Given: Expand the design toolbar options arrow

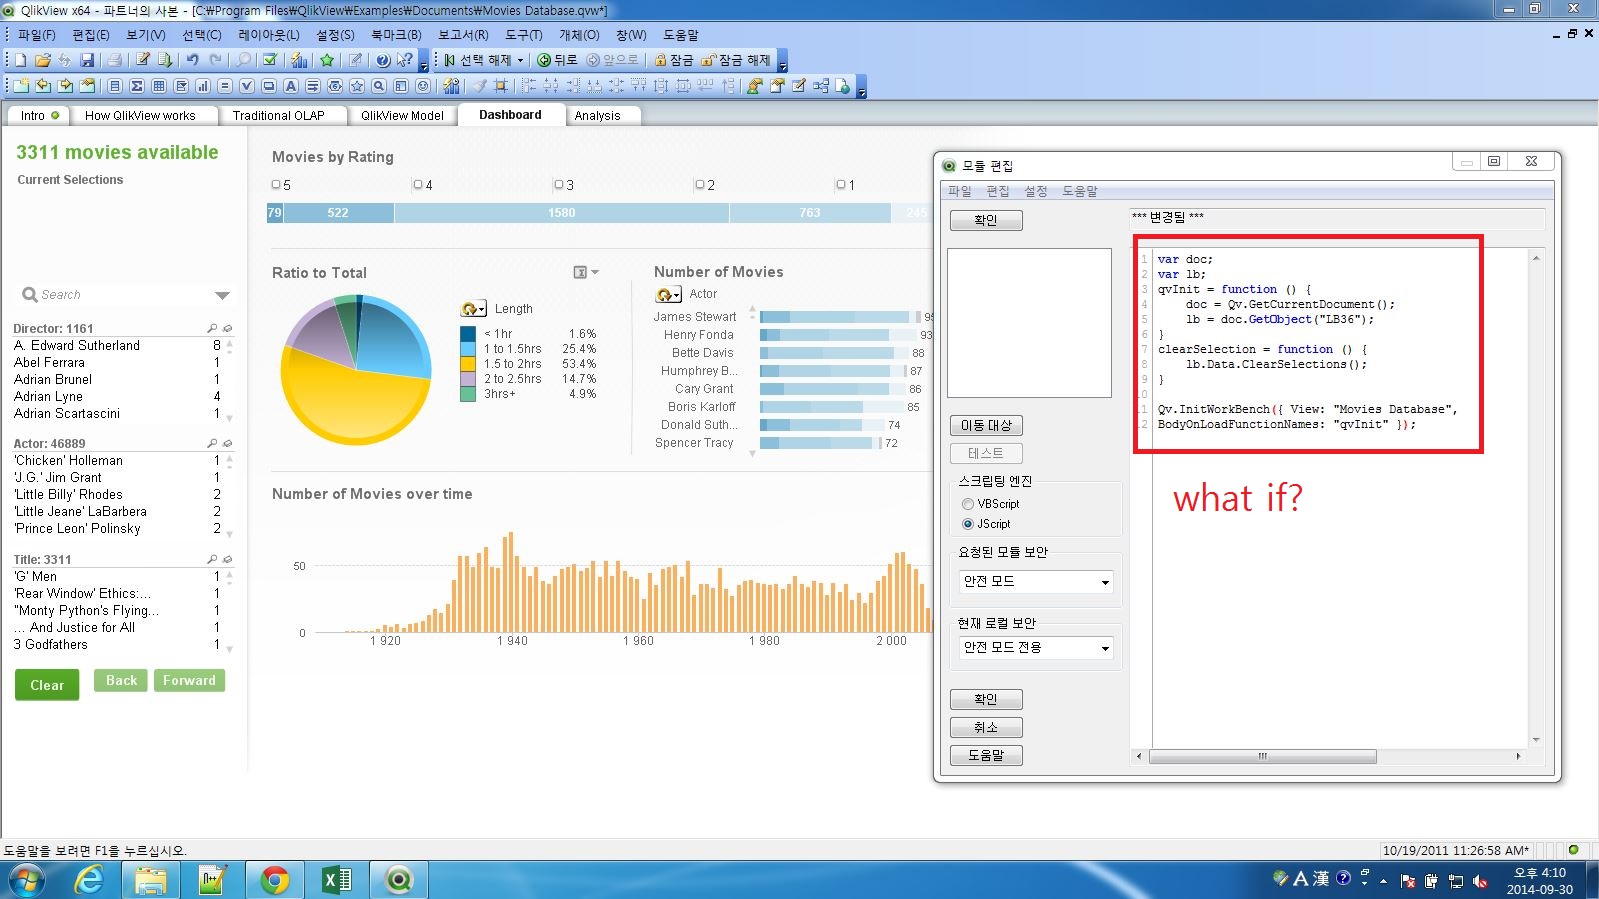Looking at the screenshot, I should pos(862,89).
